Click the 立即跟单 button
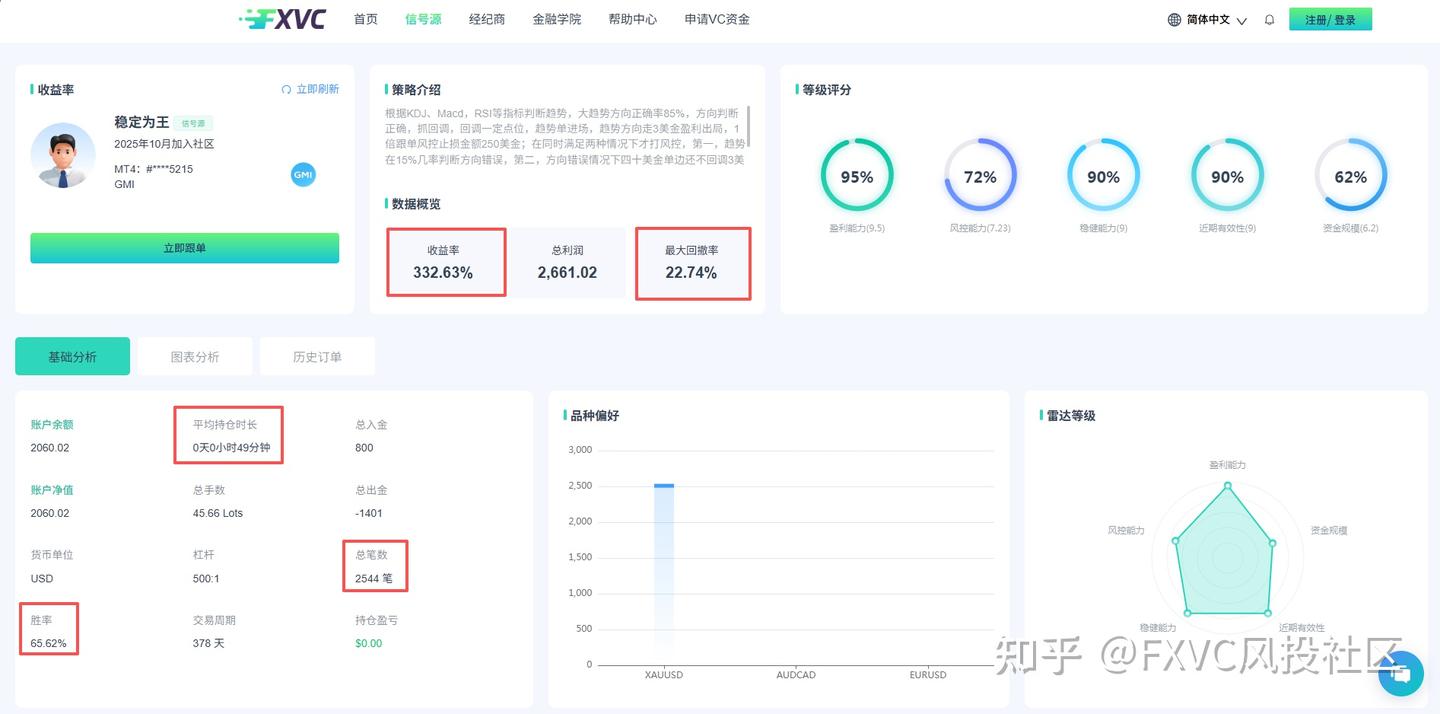 pos(184,247)
